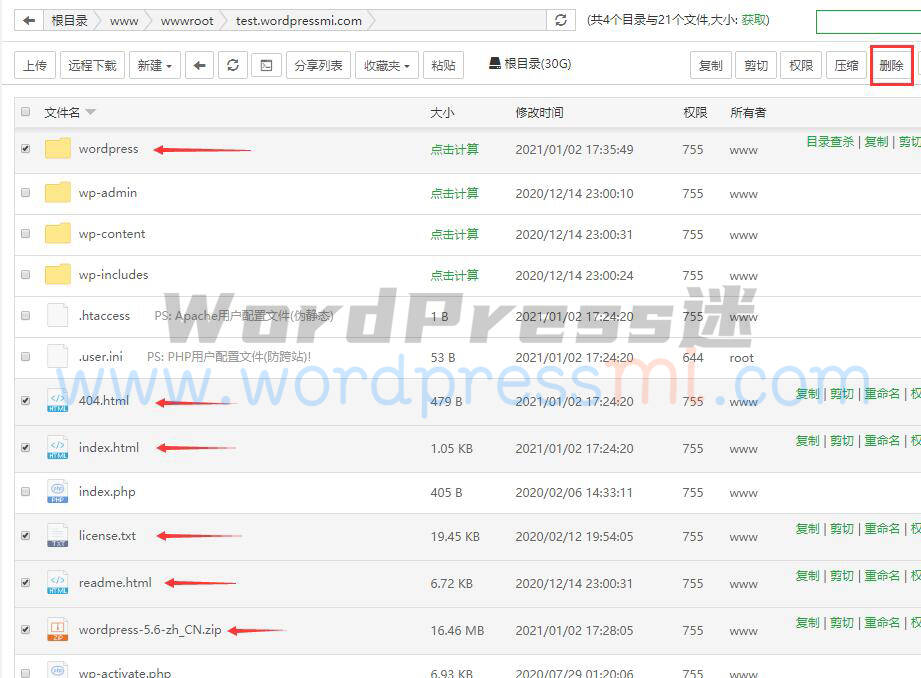Image resolution: width=921 pixels, height=678 pixels.
Task: Click the back arrow beside the breadcrumb path
Action: 28,19
